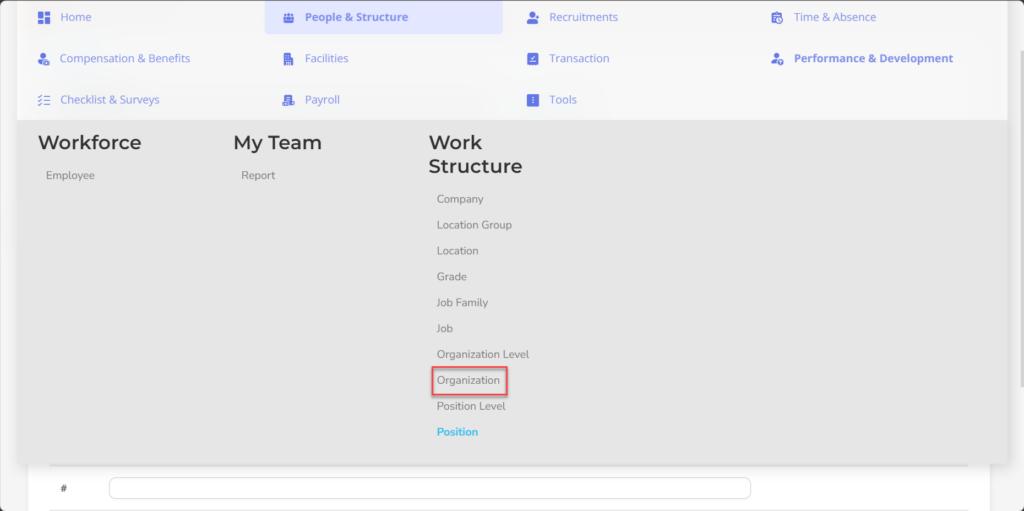Click the Facilities building icon
The image size is (1024, 511).
tap(289, 59)
